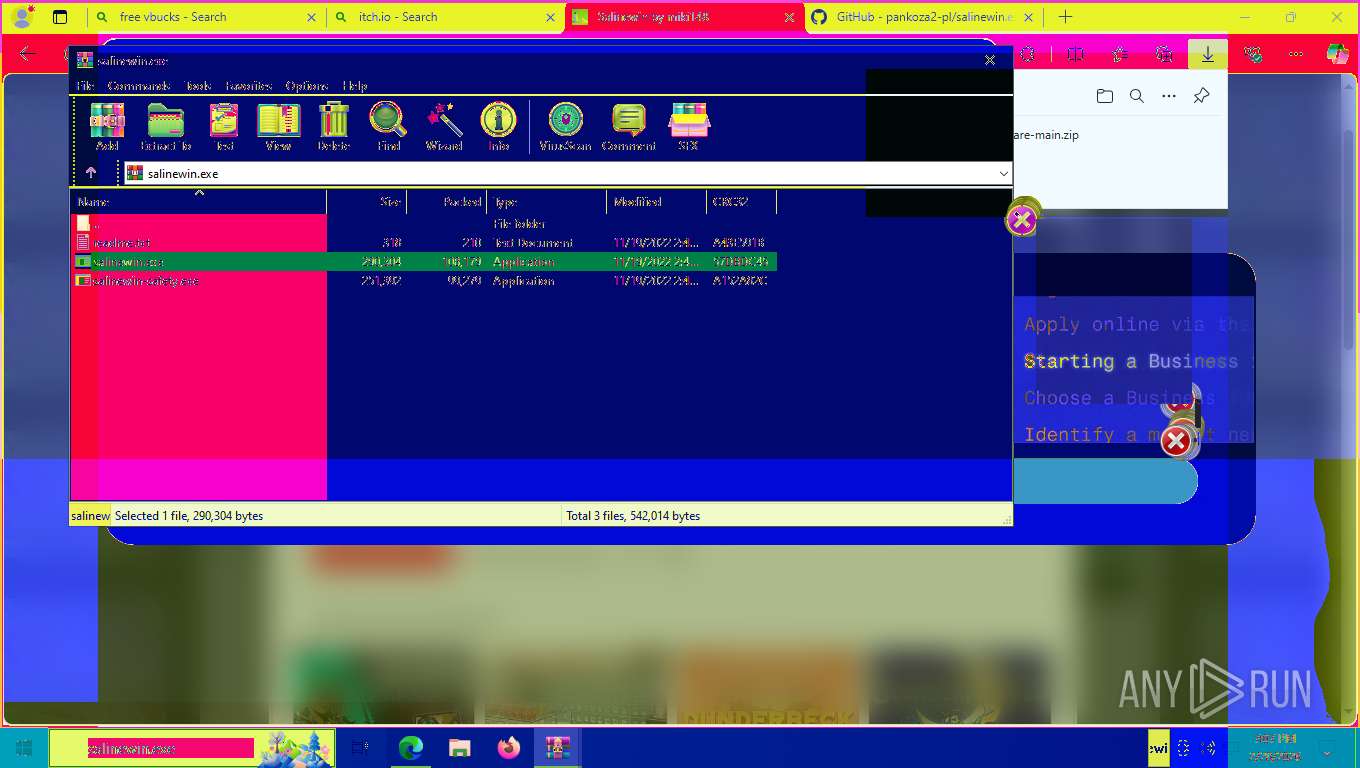
Task: Open the Help menu in WinRAR
Action: tap(355, 86)
